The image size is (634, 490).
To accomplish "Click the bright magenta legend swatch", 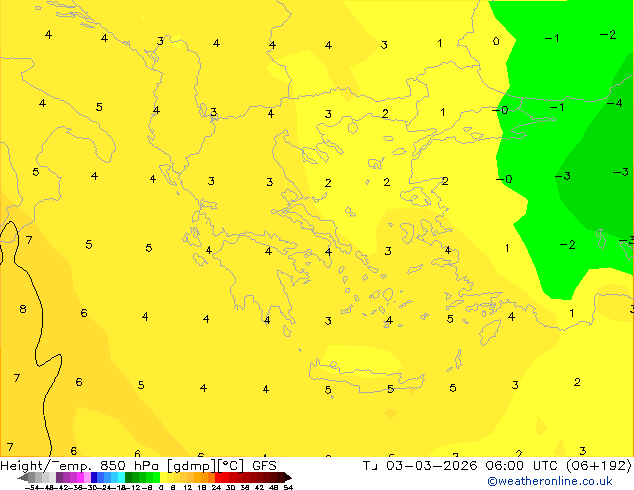I will click(80, 478).
